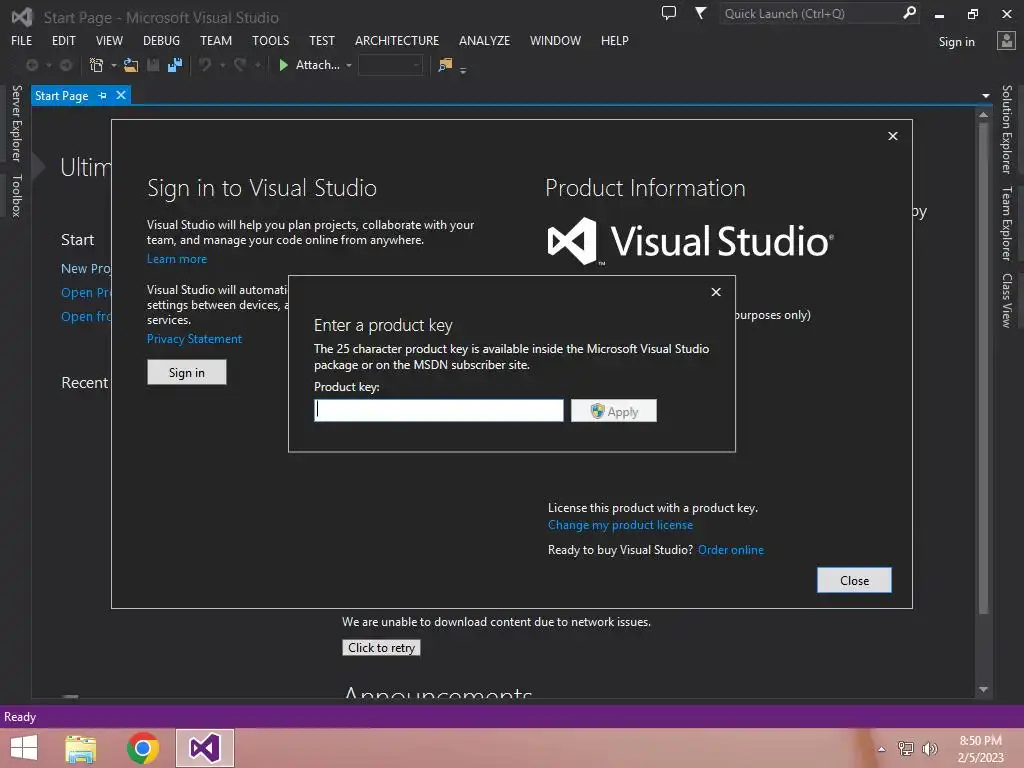
Task: Click the Visual Studio logo in title bar
Action: pos(22,17)
